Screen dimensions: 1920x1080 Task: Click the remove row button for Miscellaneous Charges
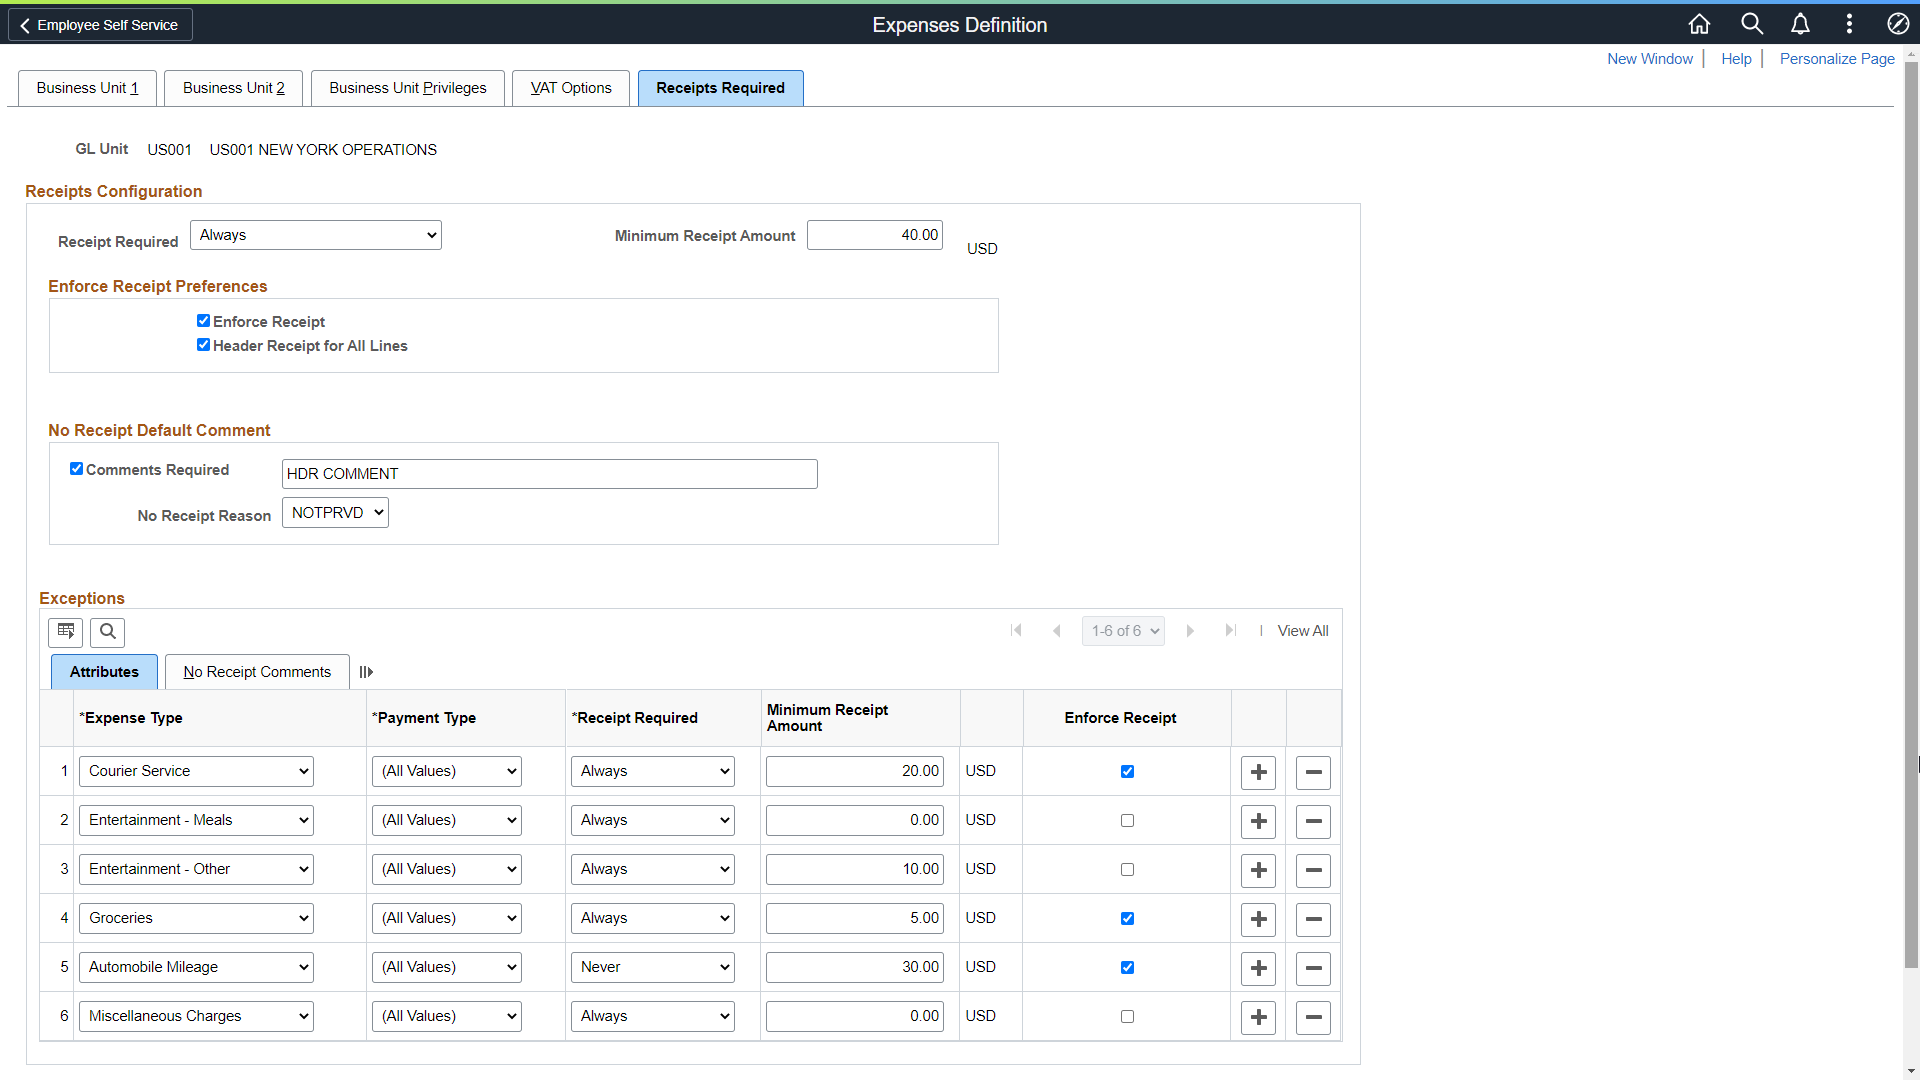(x=1313, y=1015)
